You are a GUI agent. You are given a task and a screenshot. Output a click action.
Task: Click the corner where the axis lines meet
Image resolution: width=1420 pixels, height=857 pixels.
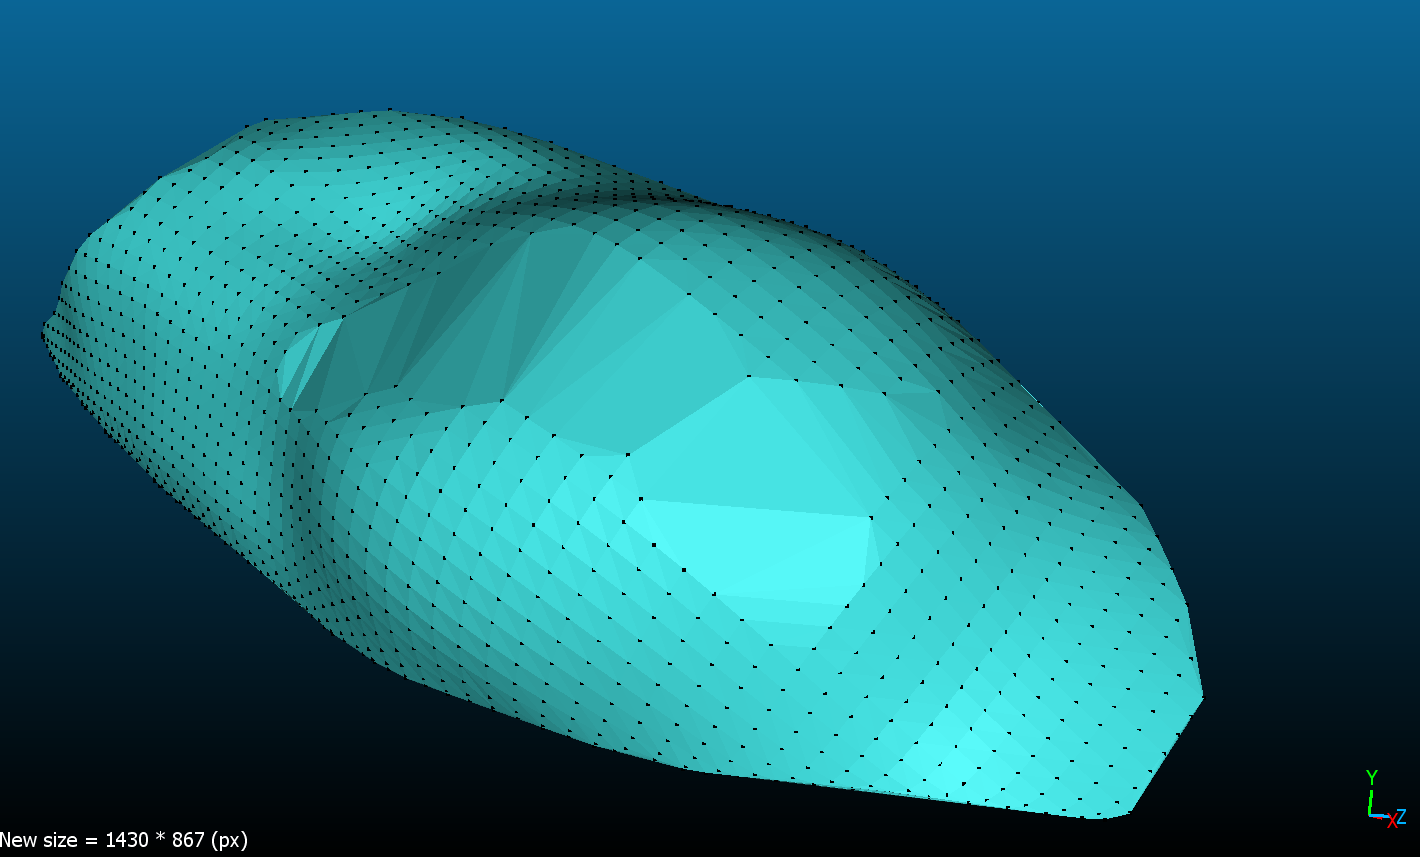[1370, 815]
